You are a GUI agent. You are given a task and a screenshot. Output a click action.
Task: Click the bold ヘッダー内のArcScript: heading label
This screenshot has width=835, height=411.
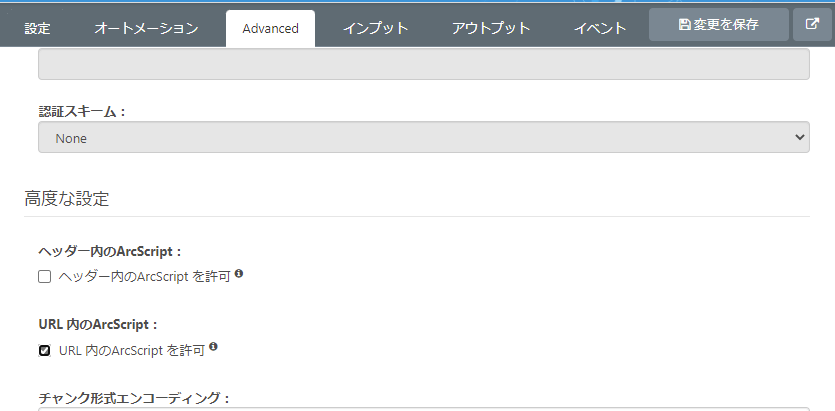pos(110,252)
